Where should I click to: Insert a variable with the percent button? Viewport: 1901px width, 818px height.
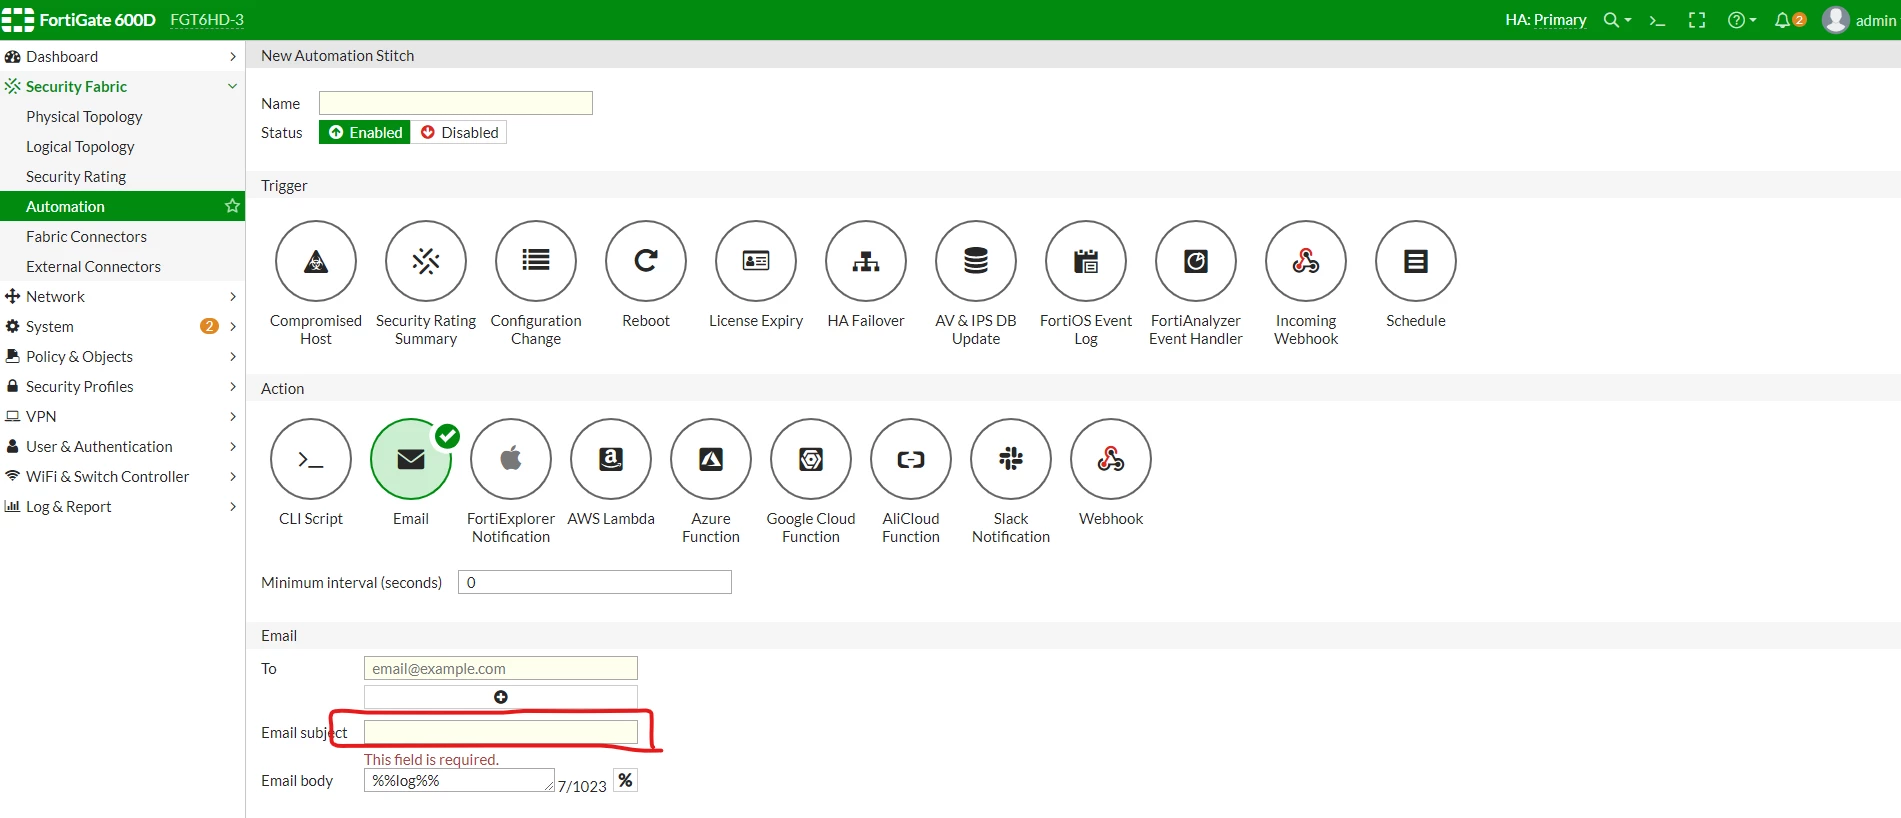(625, 780)
